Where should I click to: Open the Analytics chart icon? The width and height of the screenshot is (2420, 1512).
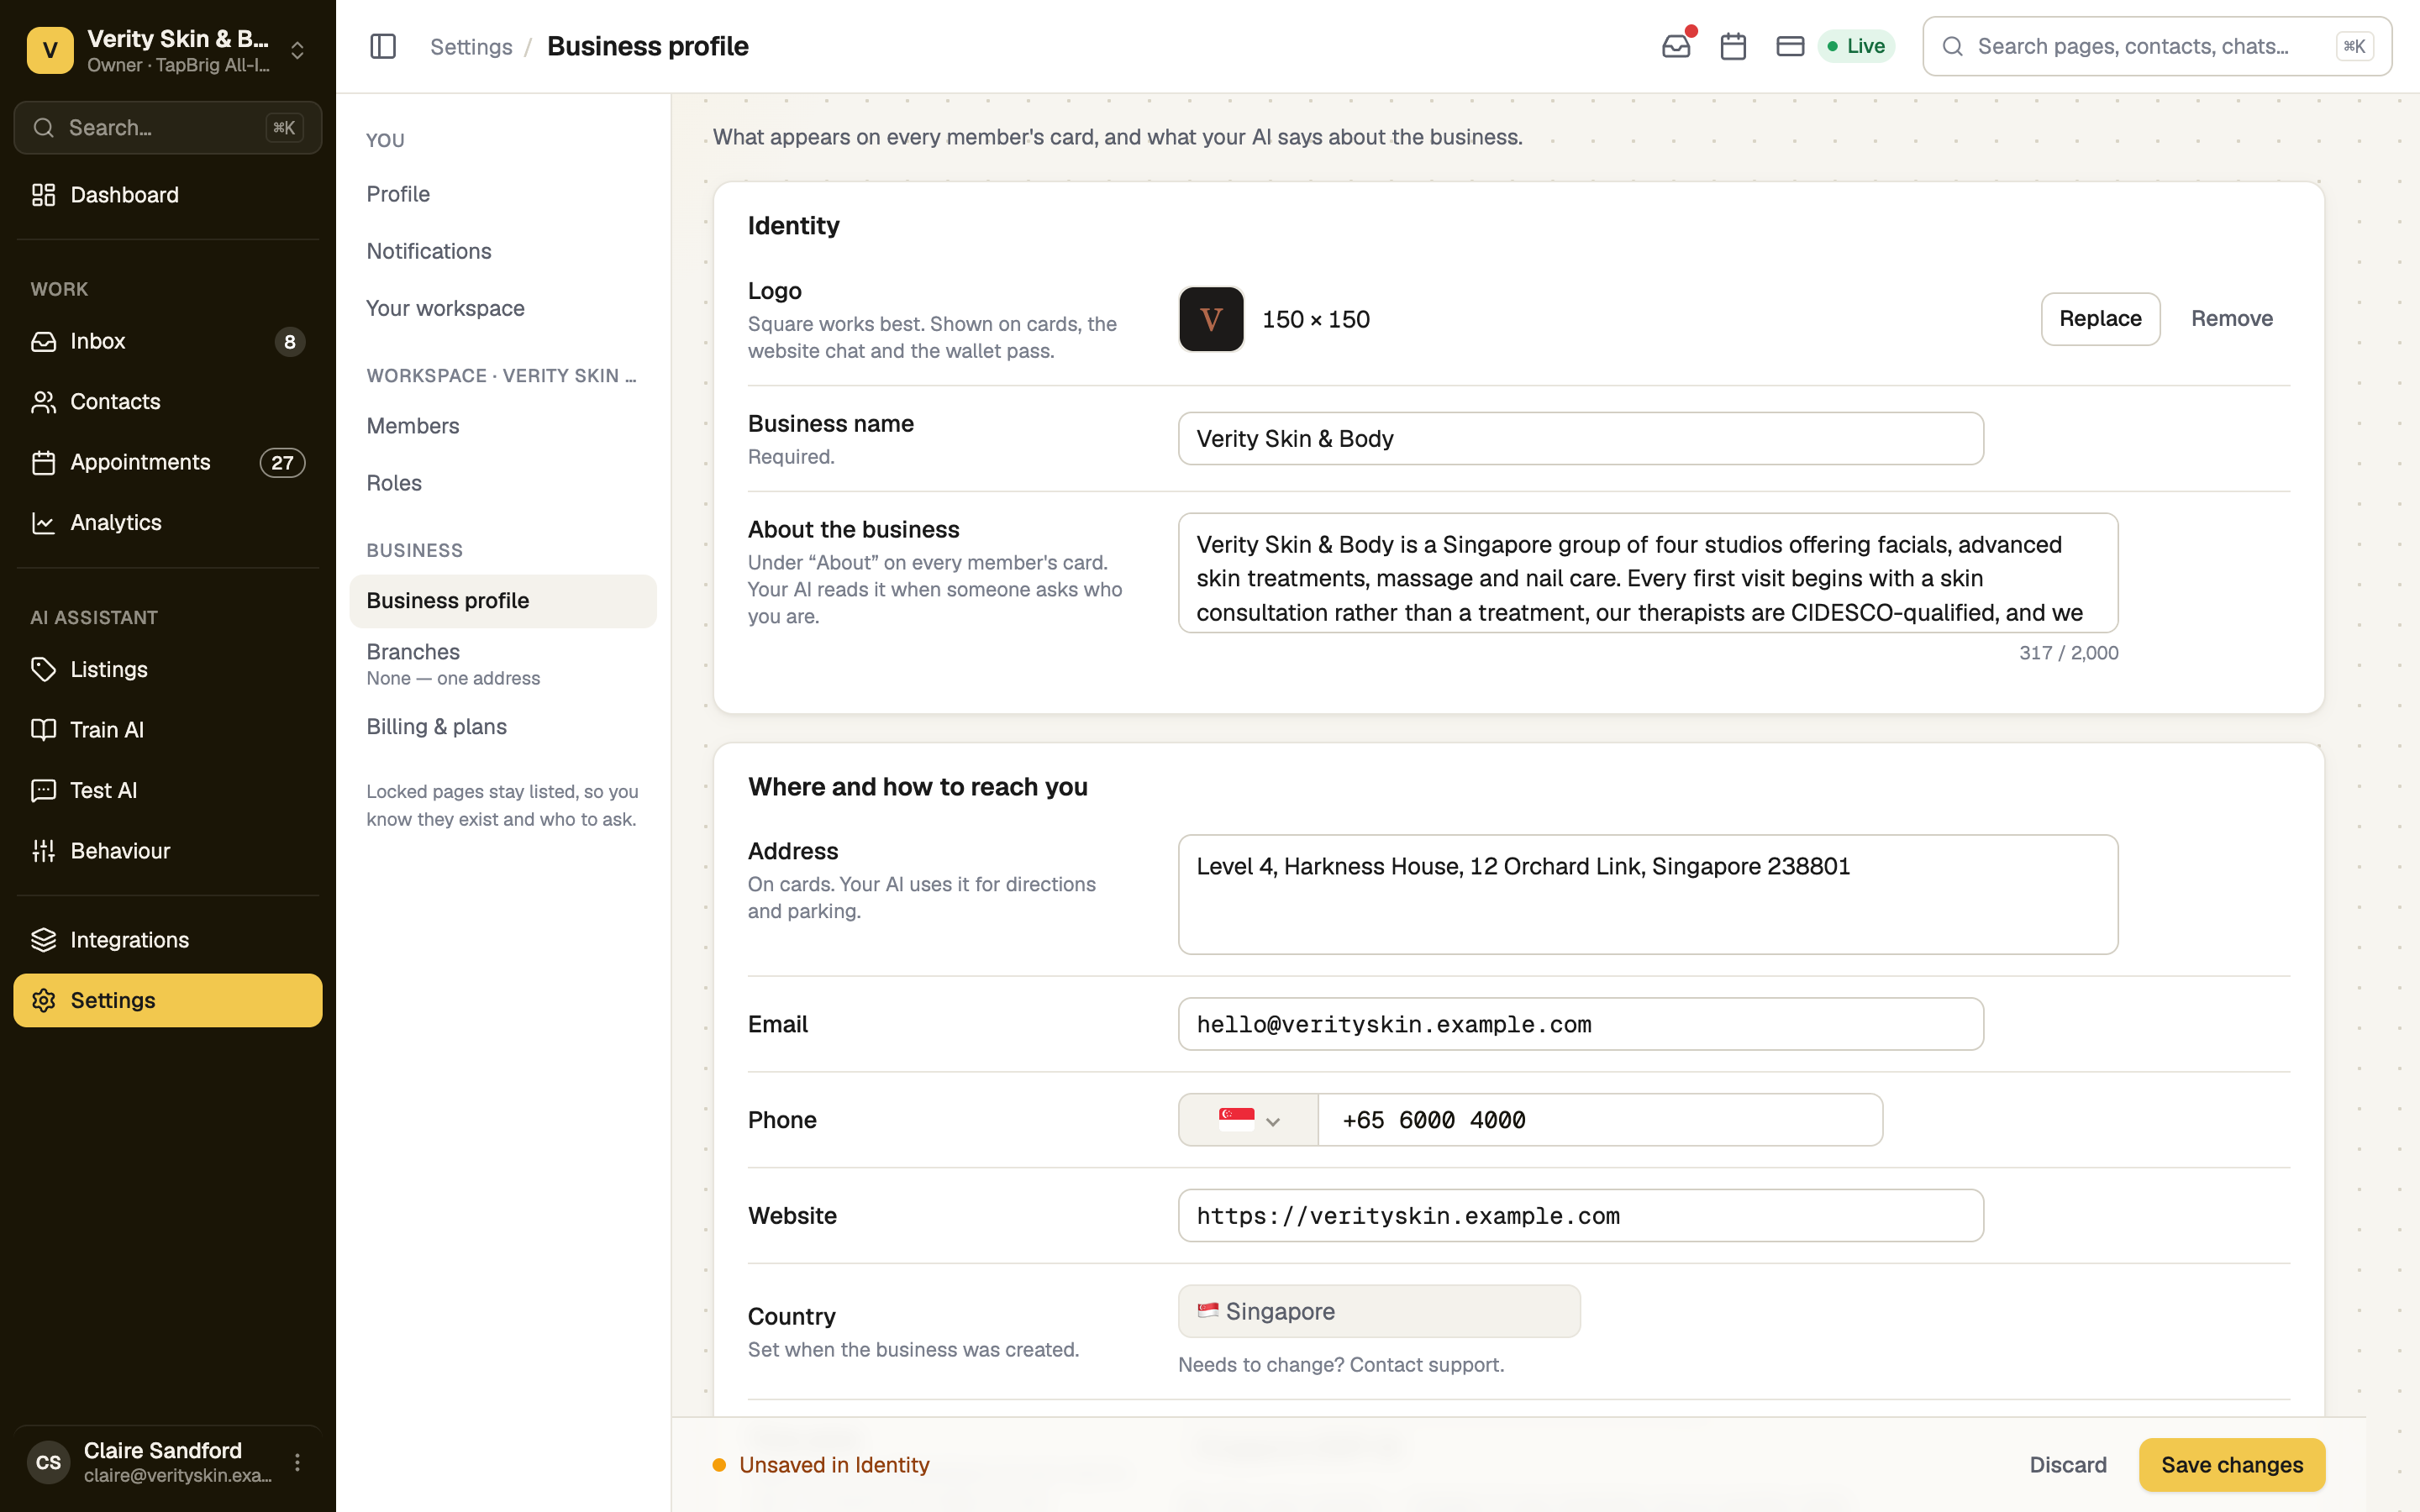tap(43, 523)
